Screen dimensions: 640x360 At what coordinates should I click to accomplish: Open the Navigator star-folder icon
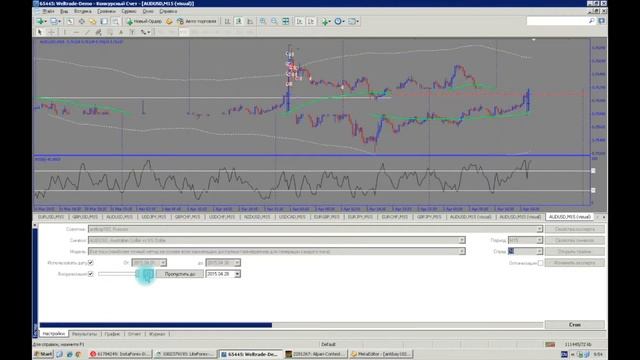[93, 21]
